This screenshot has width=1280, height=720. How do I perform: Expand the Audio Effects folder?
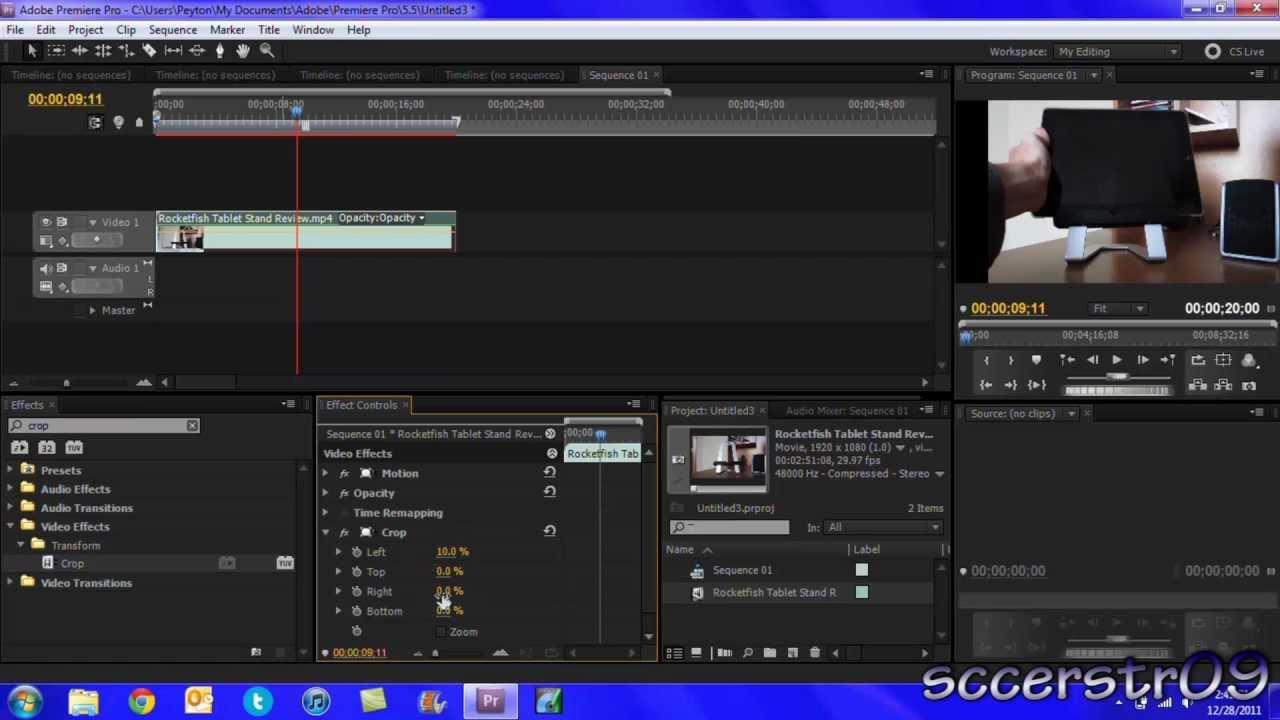(11, 489)
